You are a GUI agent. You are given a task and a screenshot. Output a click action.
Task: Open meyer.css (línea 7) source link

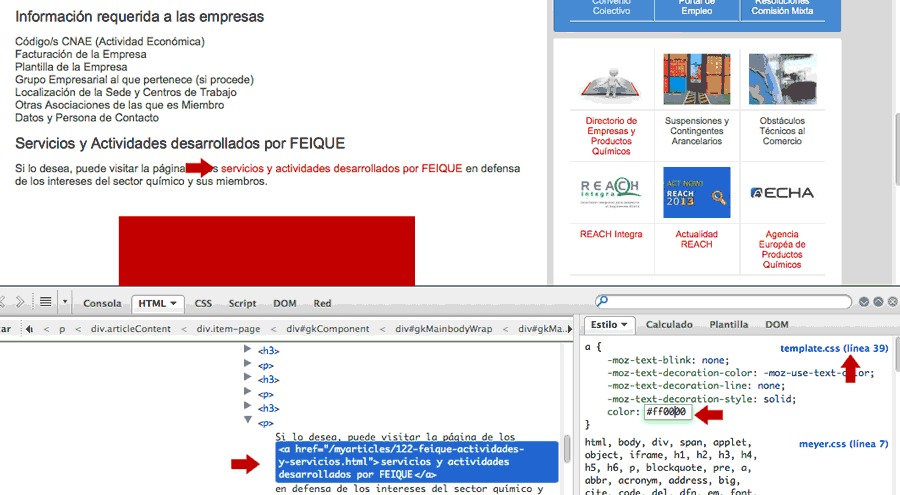point(843,444)
